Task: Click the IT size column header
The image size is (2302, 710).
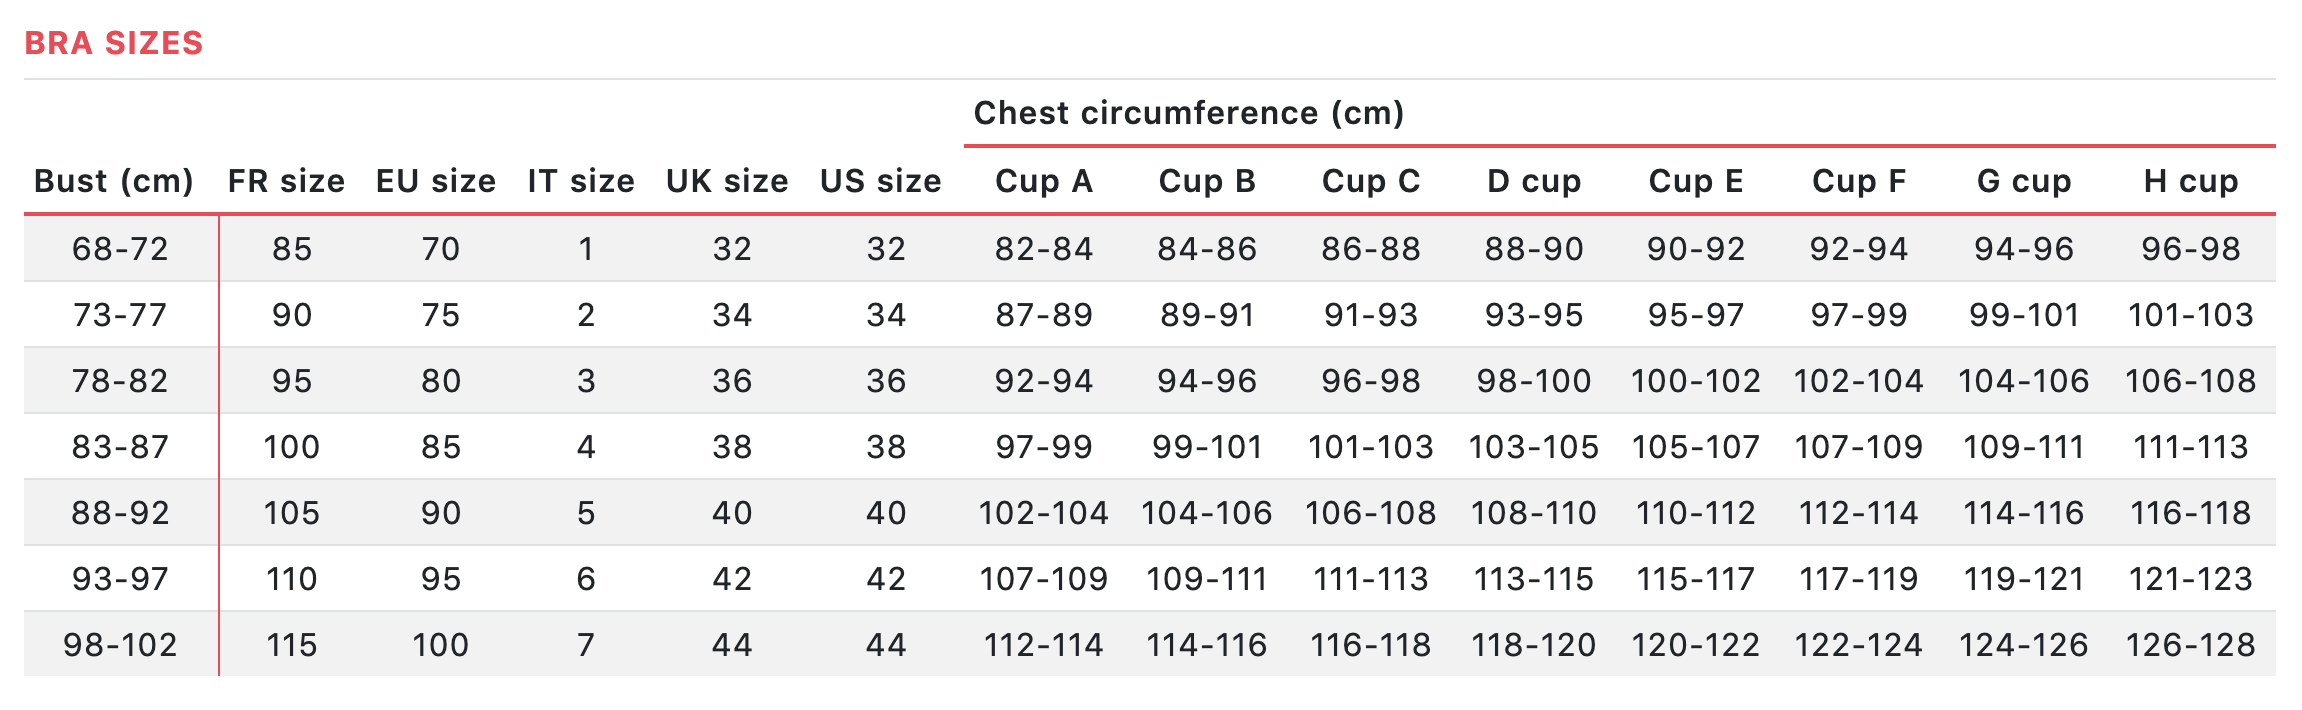Action: (x=581, y=181)
